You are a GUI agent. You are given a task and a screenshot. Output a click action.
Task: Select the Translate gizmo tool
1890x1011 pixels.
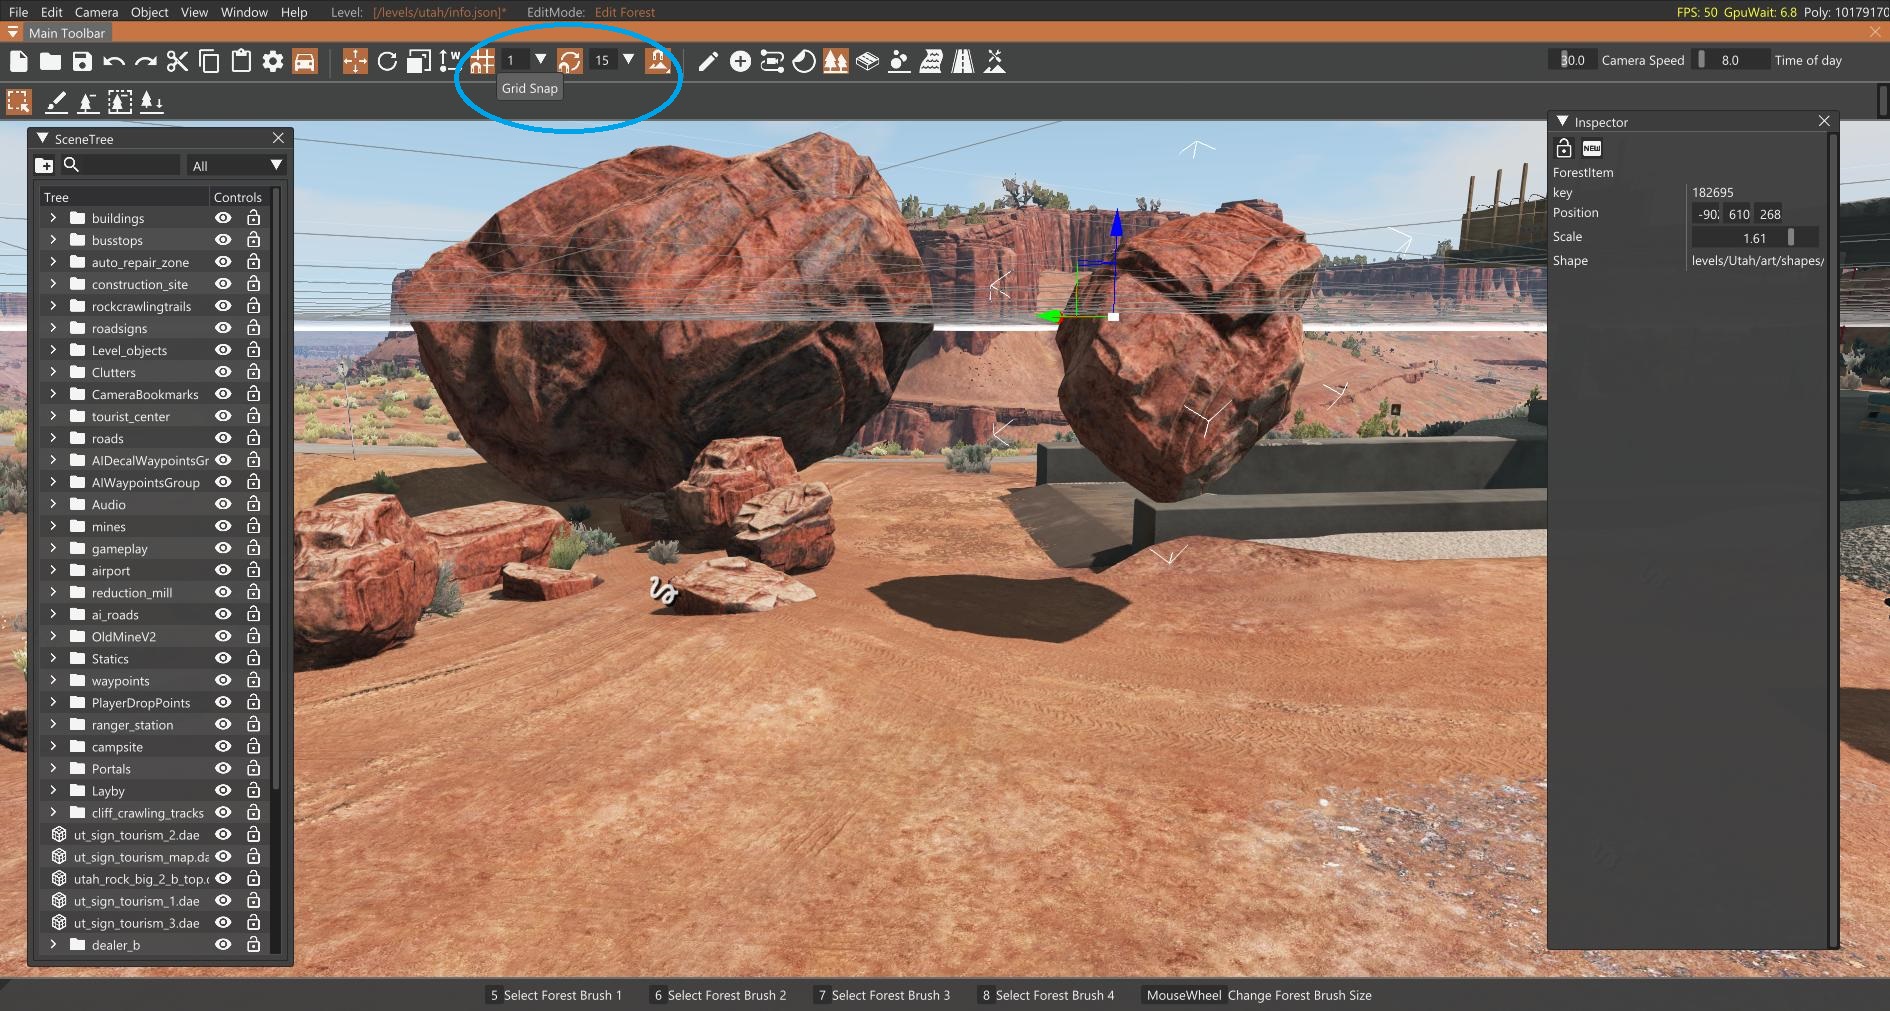click(355, 61)
